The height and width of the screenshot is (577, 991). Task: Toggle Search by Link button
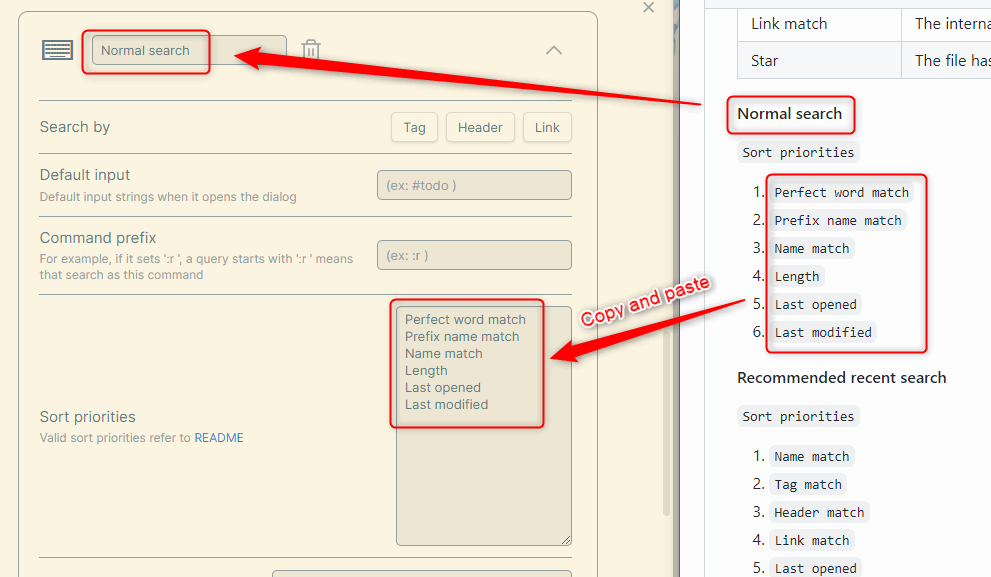click(x=547, y=127)
